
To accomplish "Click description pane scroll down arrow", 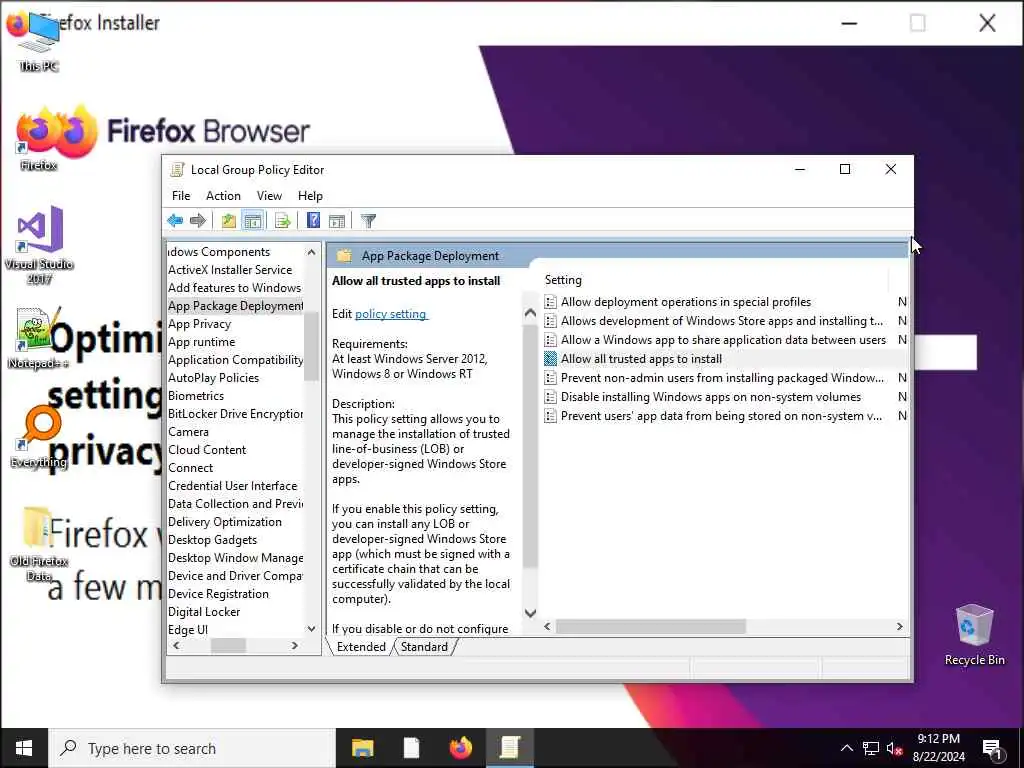I will coord(530,613).
